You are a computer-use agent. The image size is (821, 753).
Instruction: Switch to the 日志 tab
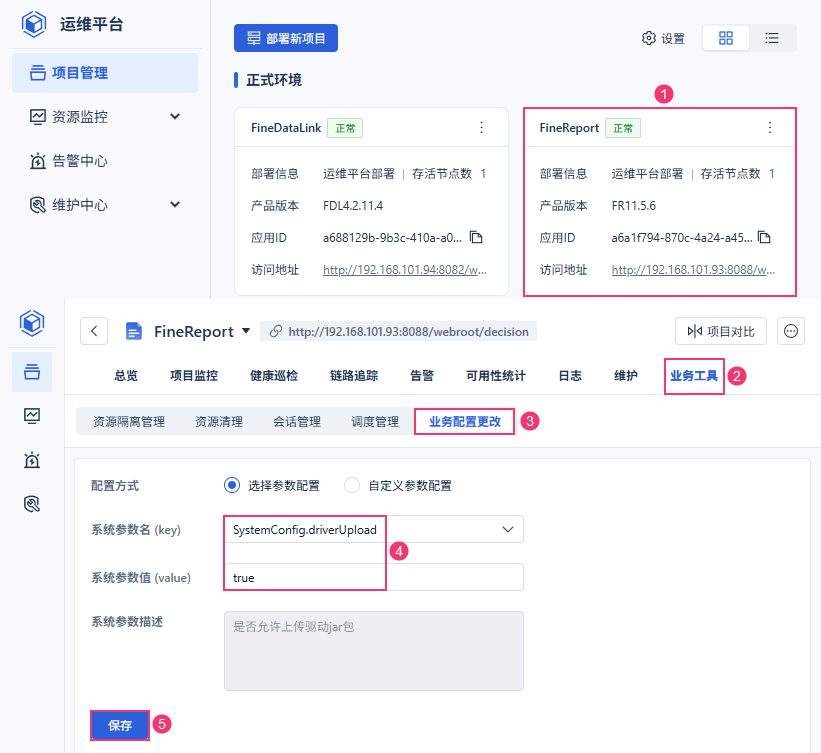570,375
